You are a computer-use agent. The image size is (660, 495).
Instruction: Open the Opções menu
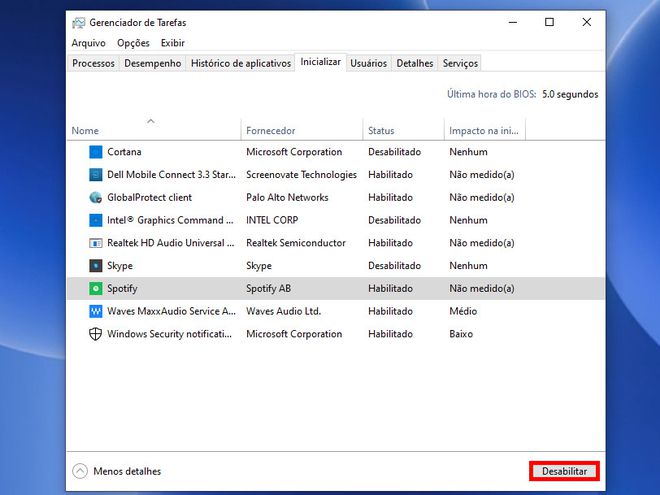point(133,43)
